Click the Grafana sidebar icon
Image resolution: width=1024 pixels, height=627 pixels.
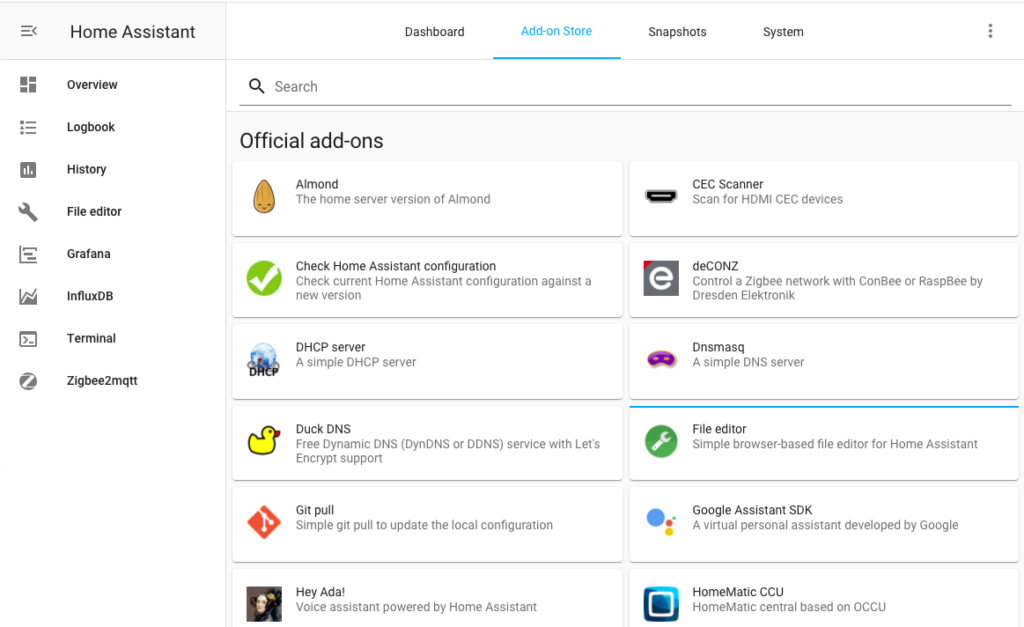[x=28, y=254]
